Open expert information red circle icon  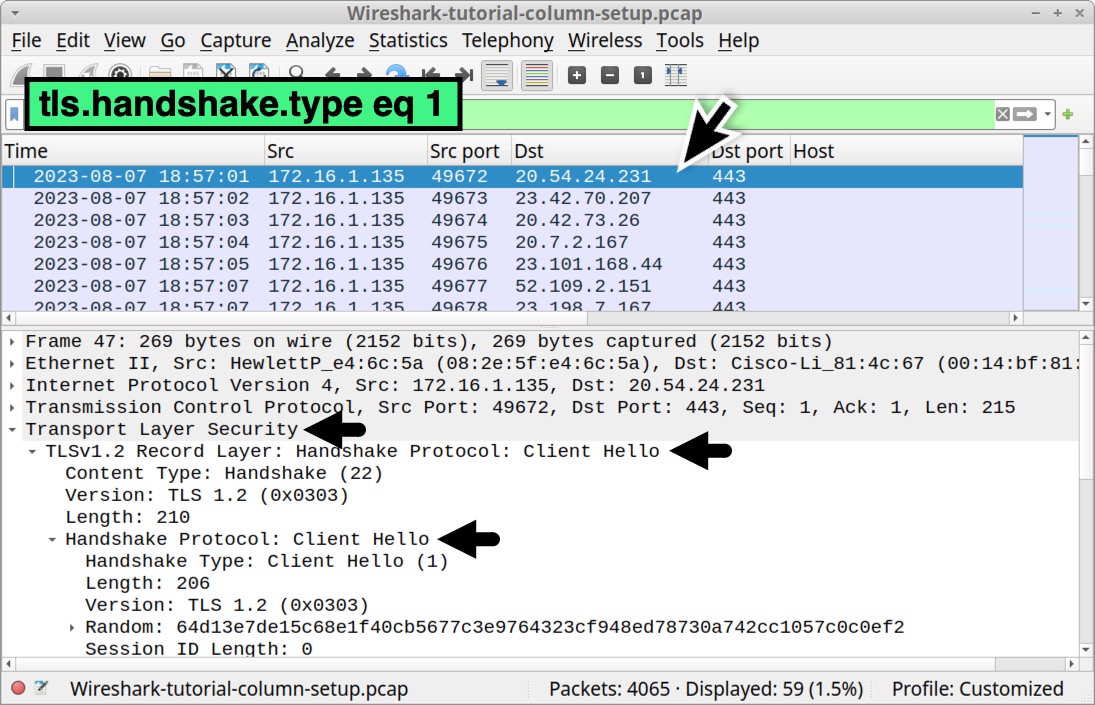click(x=19, y=688)
